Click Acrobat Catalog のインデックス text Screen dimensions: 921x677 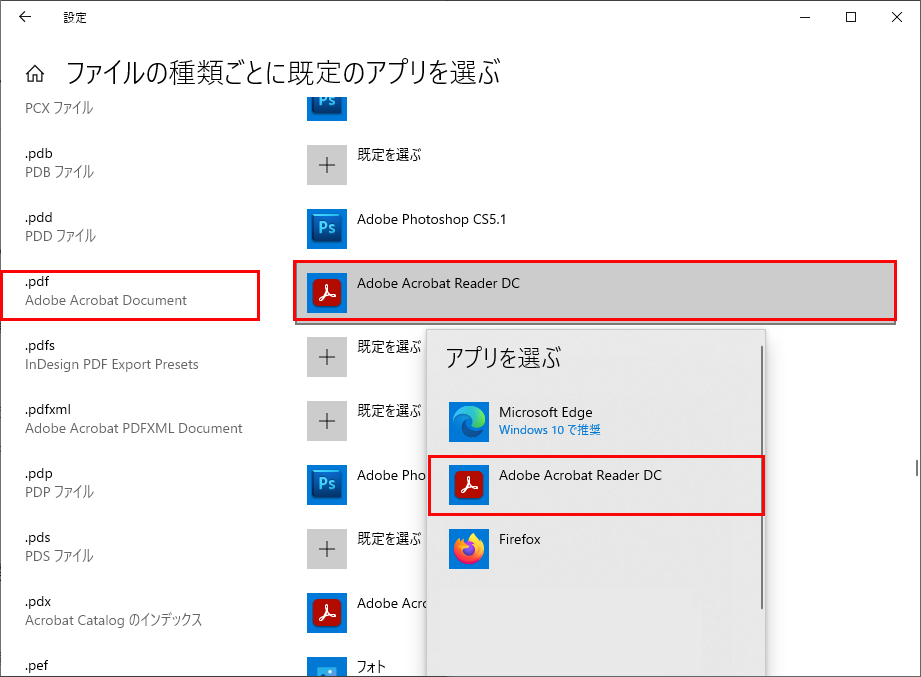tap(113, 621)
